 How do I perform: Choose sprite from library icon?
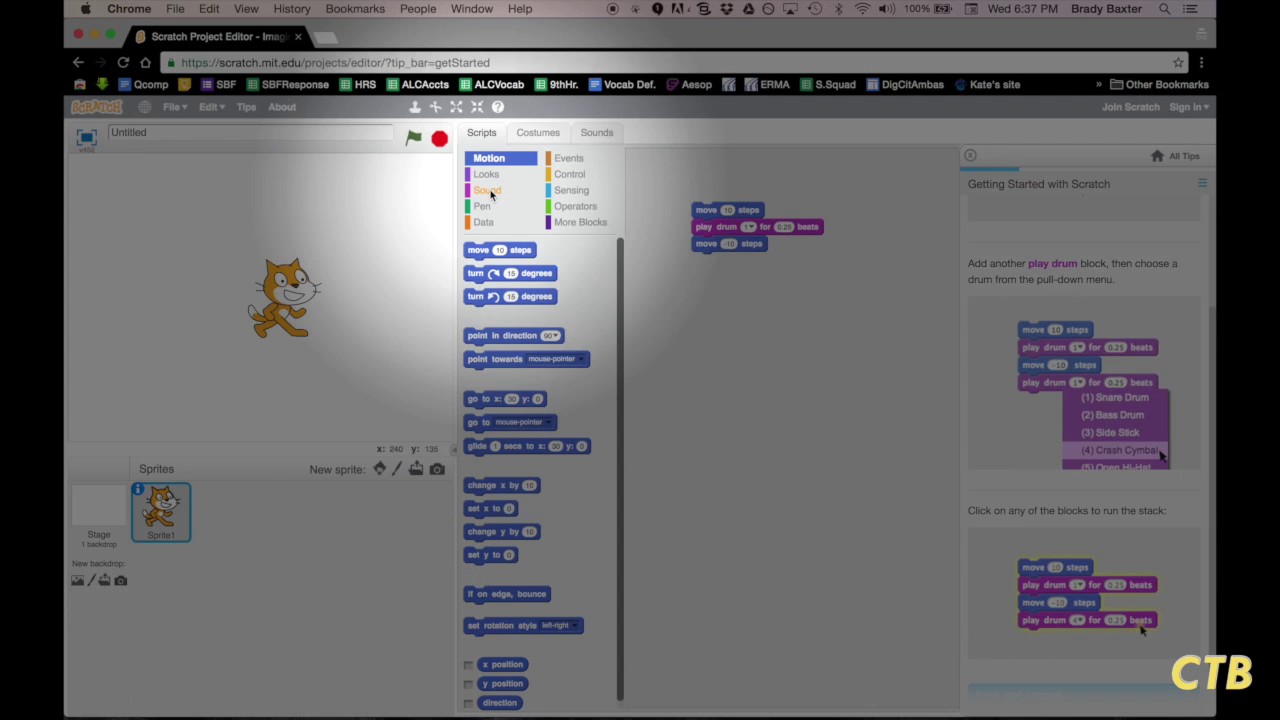point(379,469)
